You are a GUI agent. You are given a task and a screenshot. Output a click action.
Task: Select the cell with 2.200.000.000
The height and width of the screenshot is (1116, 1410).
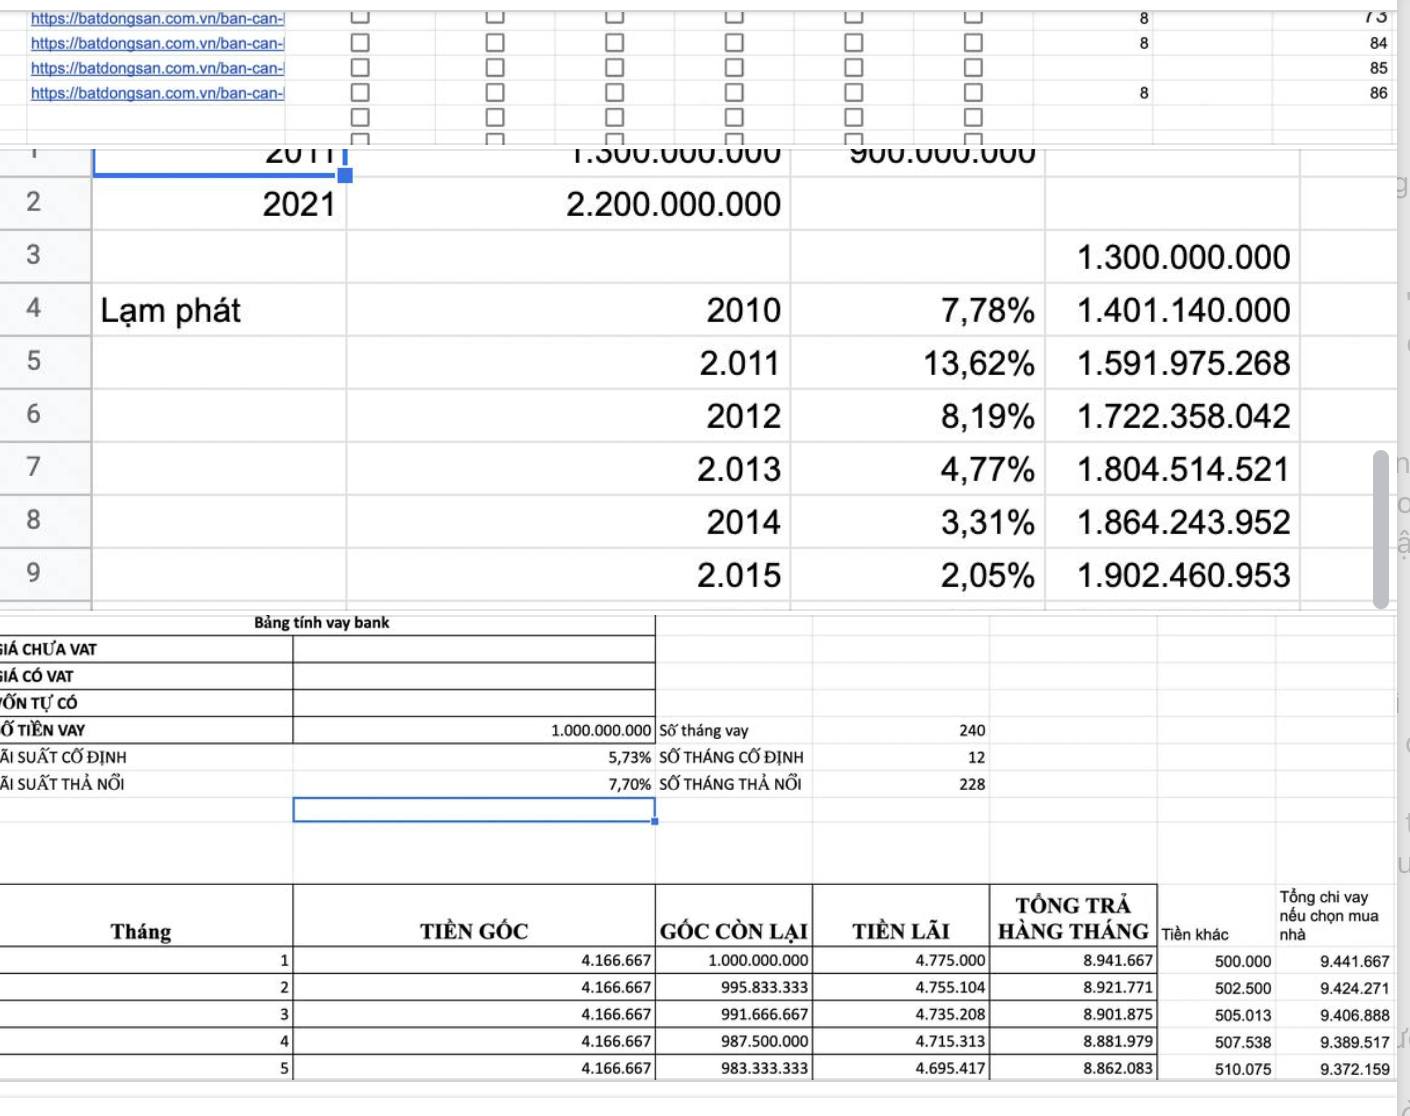tap(568, 204)
